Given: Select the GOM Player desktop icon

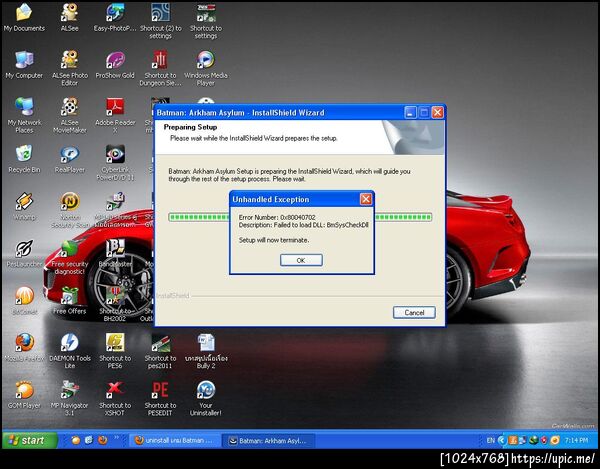Looking at the screenshot, I should 24,394.
